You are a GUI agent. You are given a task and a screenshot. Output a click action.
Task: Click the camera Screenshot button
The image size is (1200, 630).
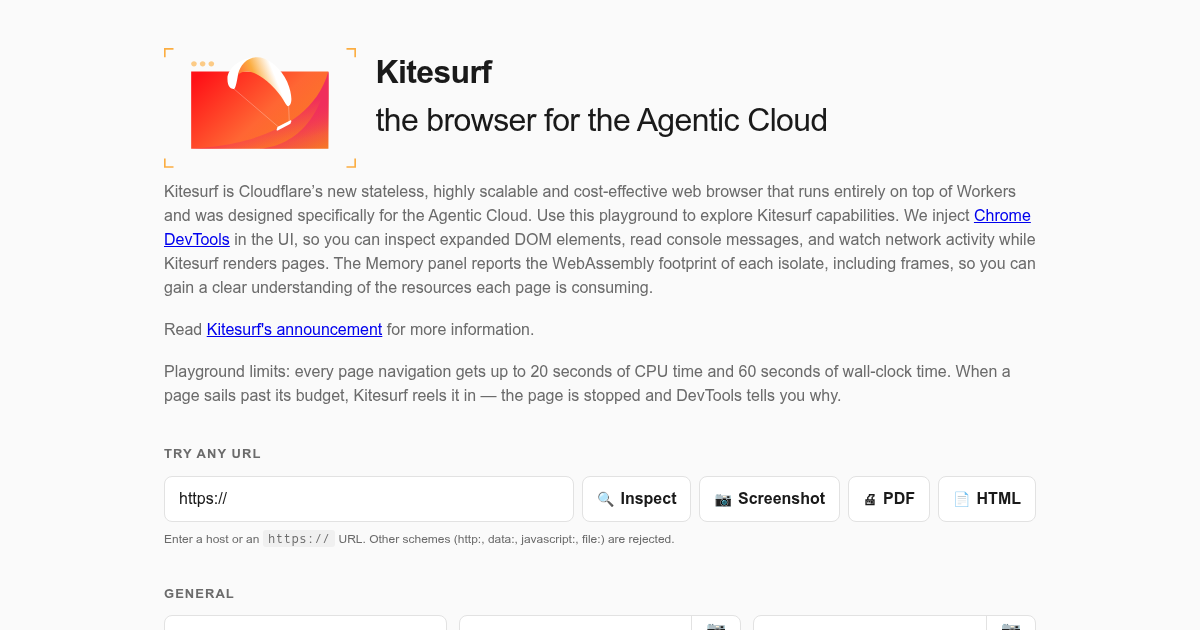(769, 499)
